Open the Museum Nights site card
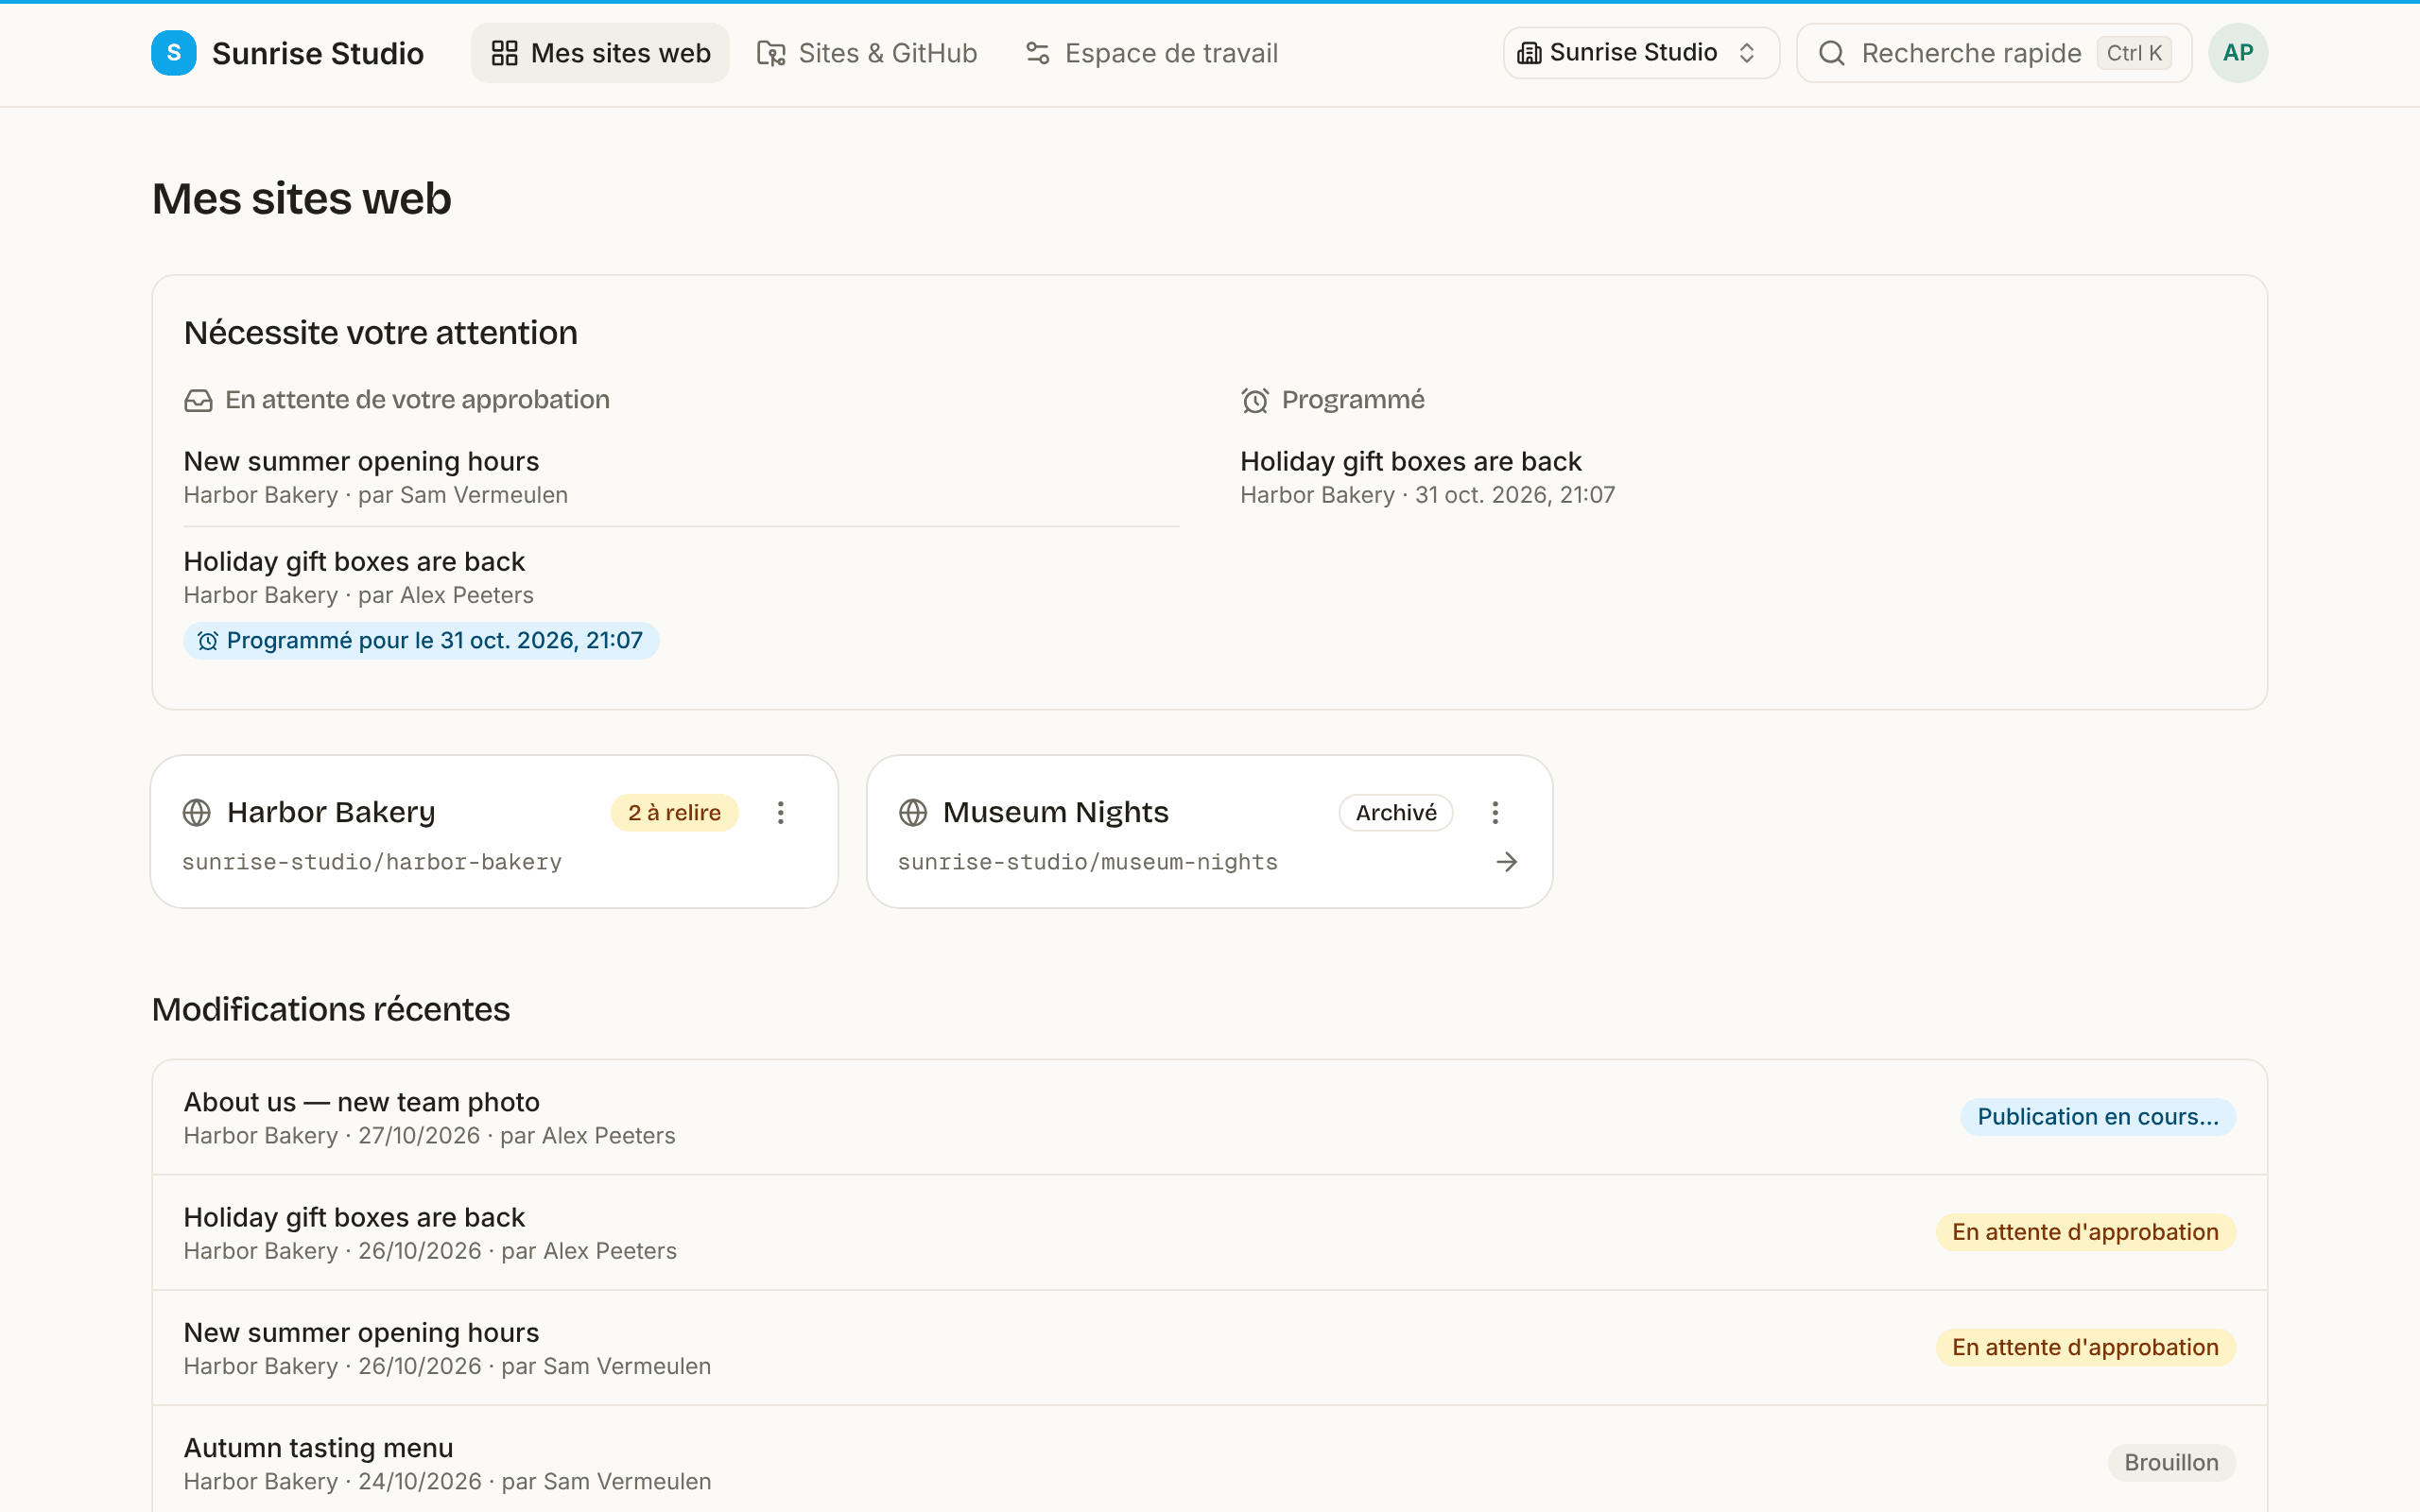 [x=1210, y=832]
